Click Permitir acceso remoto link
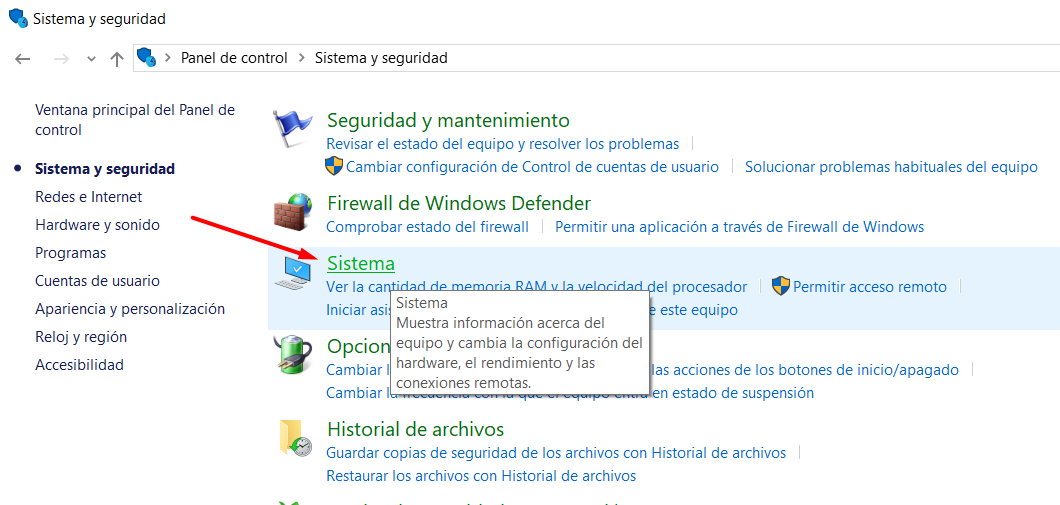The height and width of the screenshot is (505, 1060). click(869, 287)
